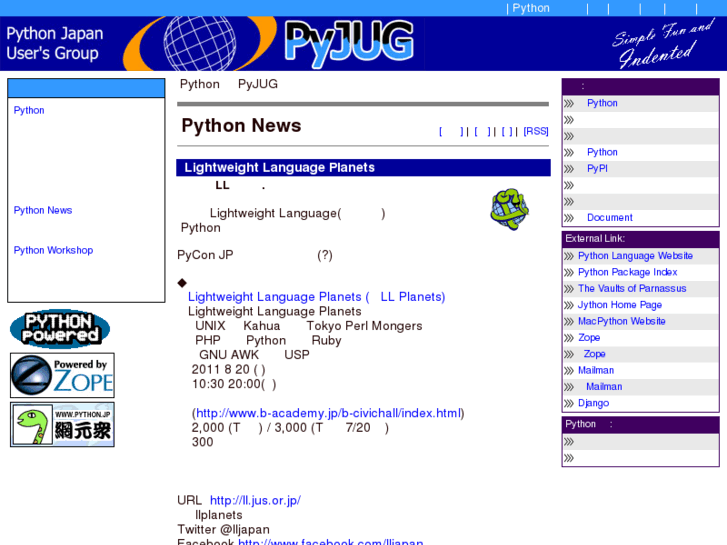Click chevron icon beside Jython Home Page

click(569, 305)
